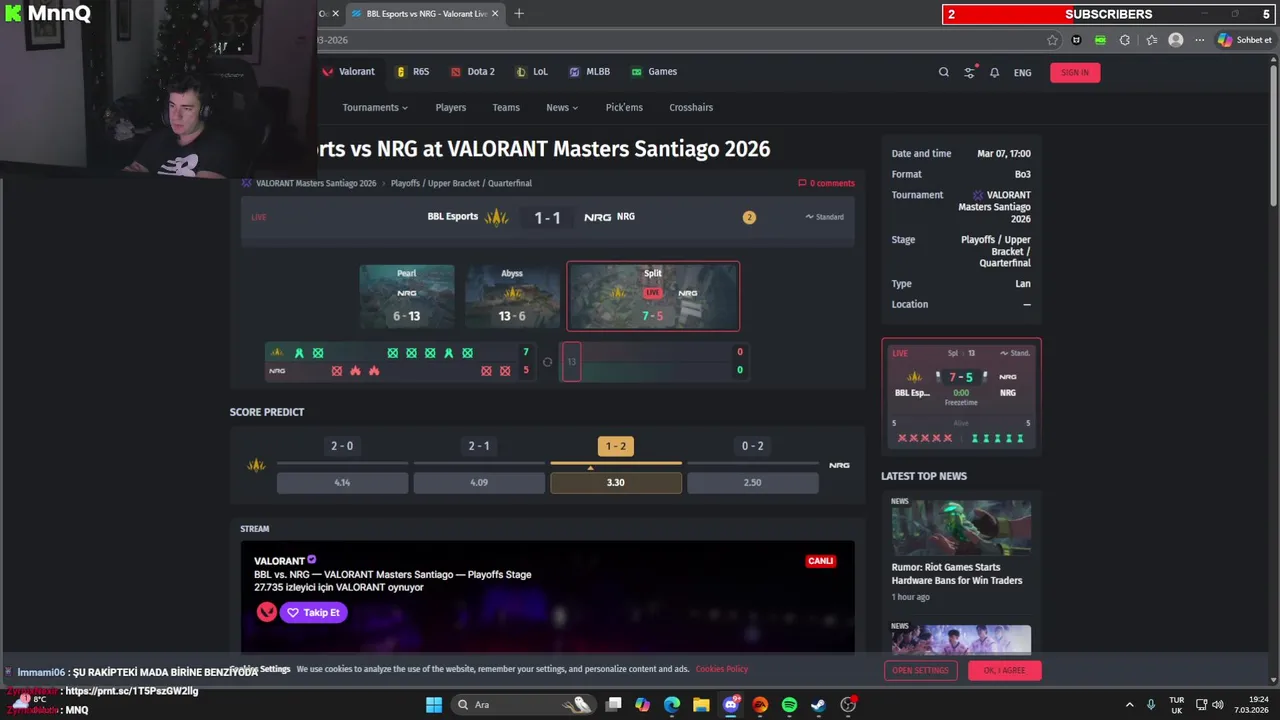Open the TUR UK keyboard language switcher
This screenshot has width=1280, height=720.
pos(1177,705)
